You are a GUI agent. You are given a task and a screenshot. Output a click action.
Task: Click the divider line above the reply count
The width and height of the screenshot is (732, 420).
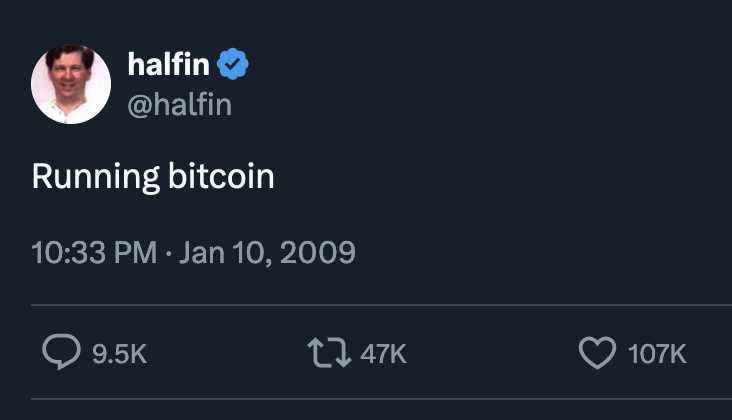point(380,305)
